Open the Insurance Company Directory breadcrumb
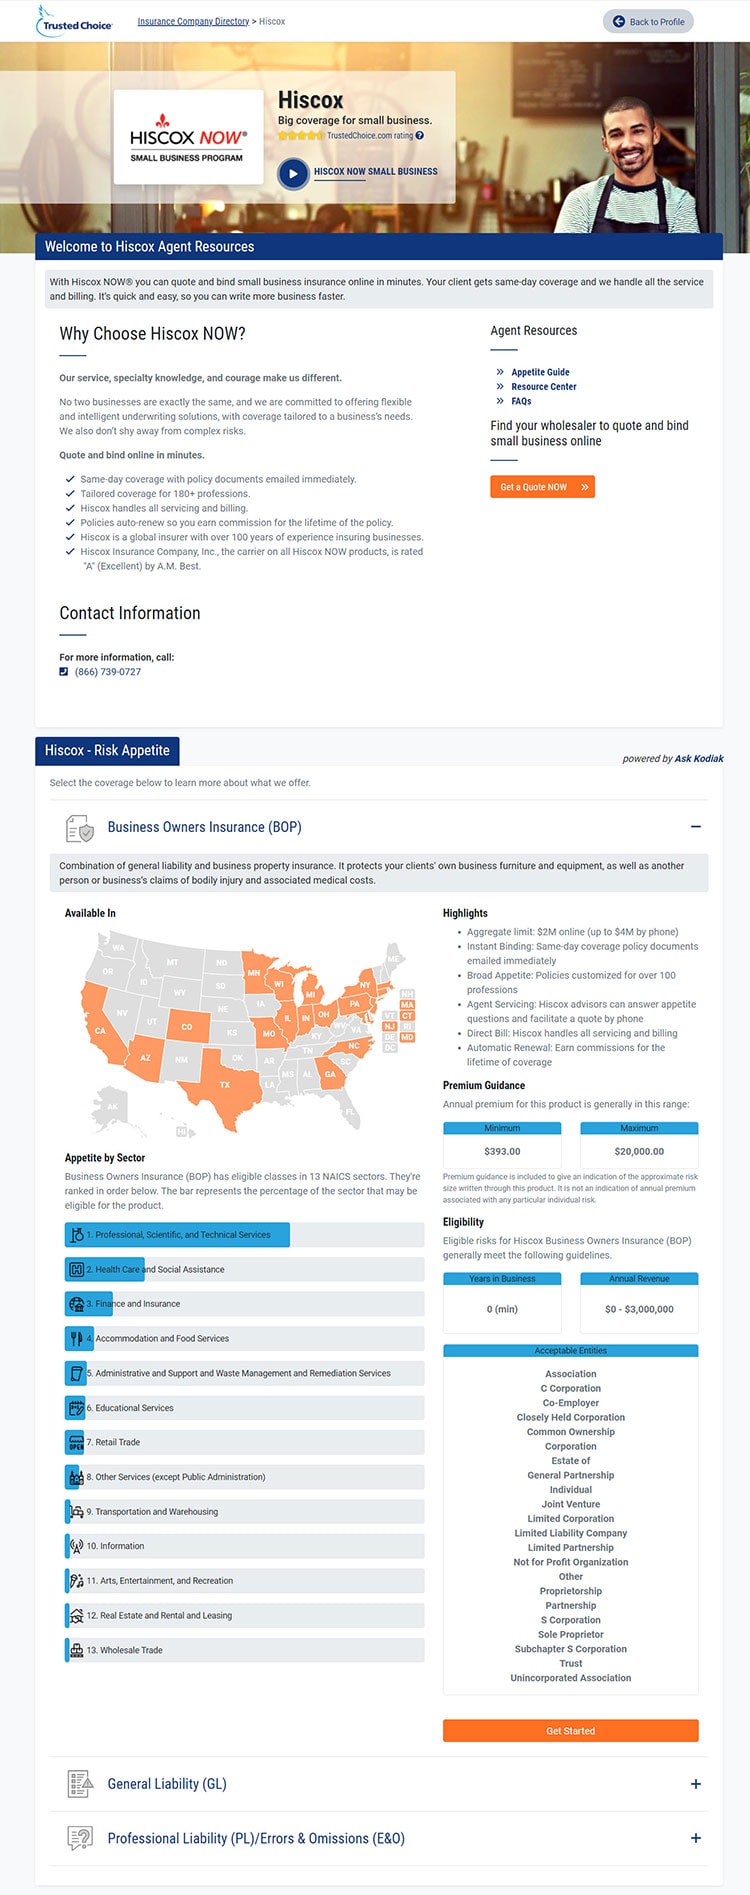The image size is (750, 1895). [x=193, y=21]
